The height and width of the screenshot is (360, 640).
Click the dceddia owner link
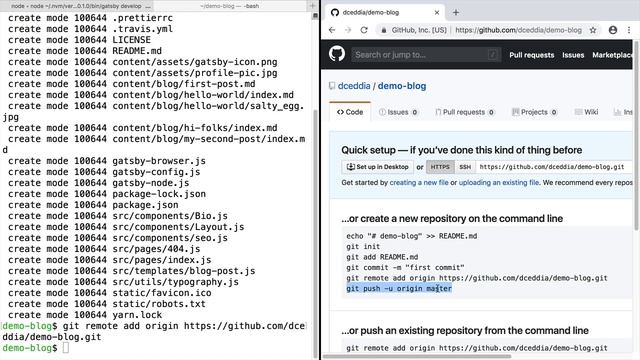point(354,86)
